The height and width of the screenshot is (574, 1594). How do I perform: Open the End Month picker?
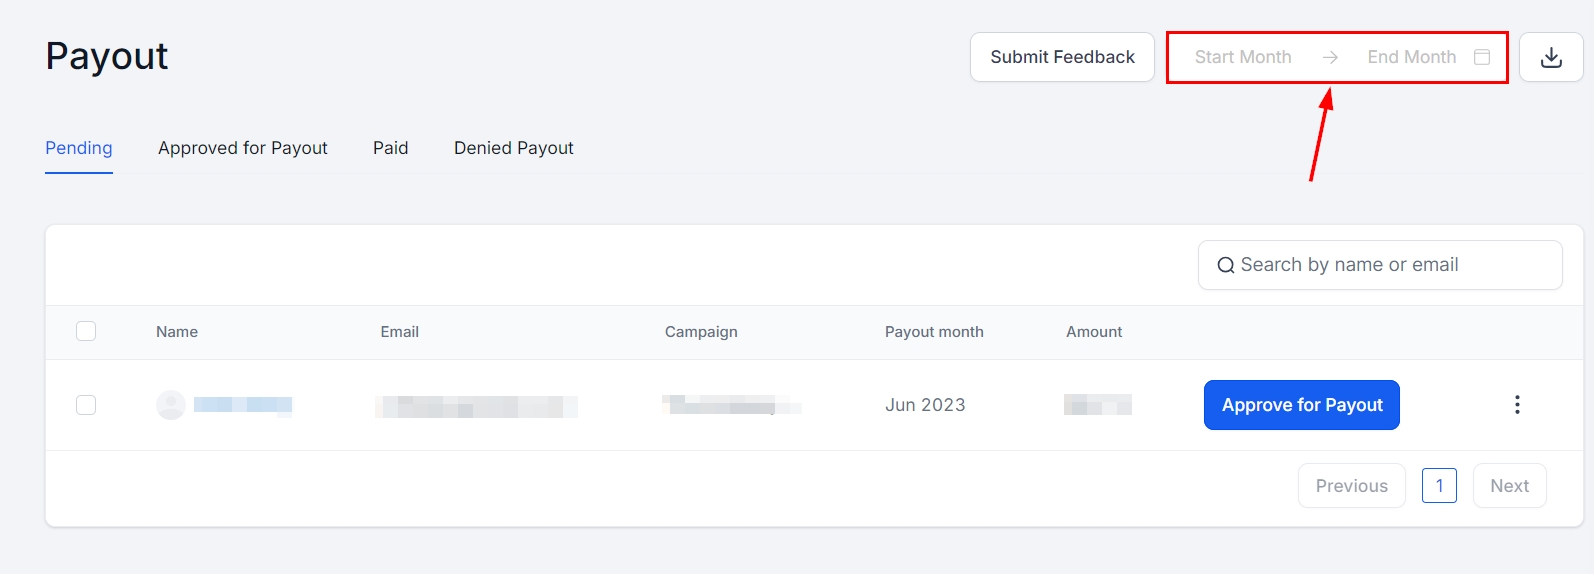click(x=1411, y=57)
